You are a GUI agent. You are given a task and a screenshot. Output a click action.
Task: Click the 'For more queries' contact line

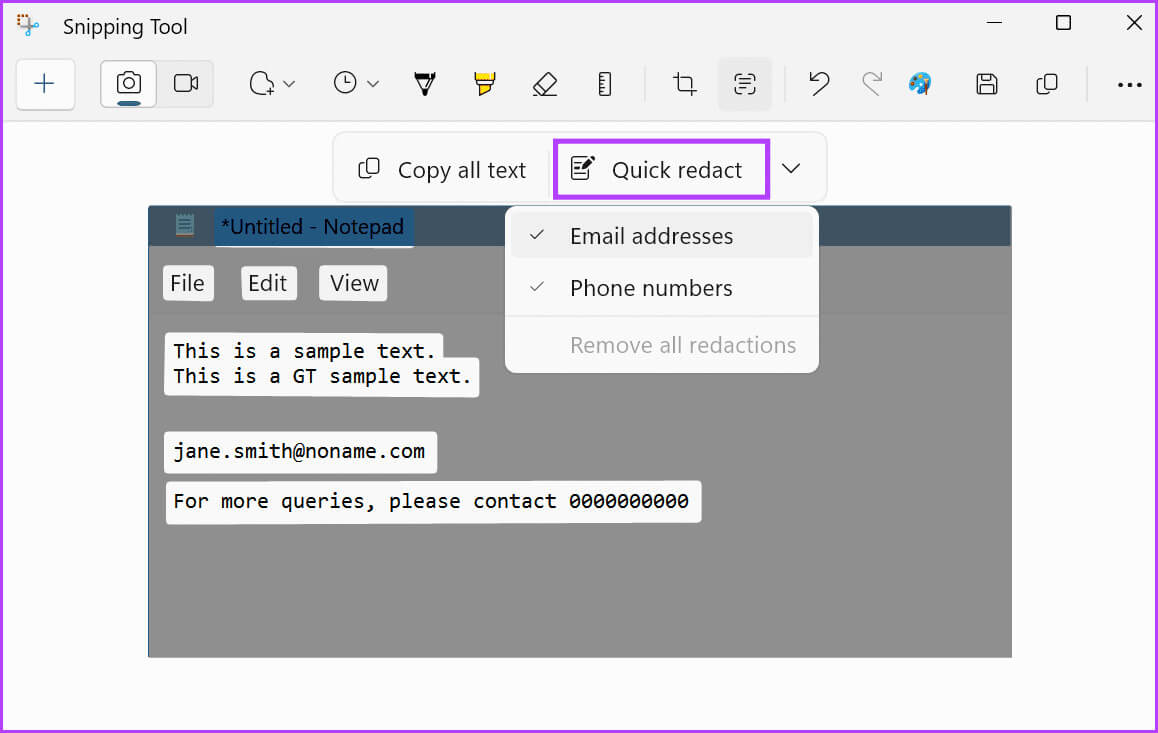[433, 502]
